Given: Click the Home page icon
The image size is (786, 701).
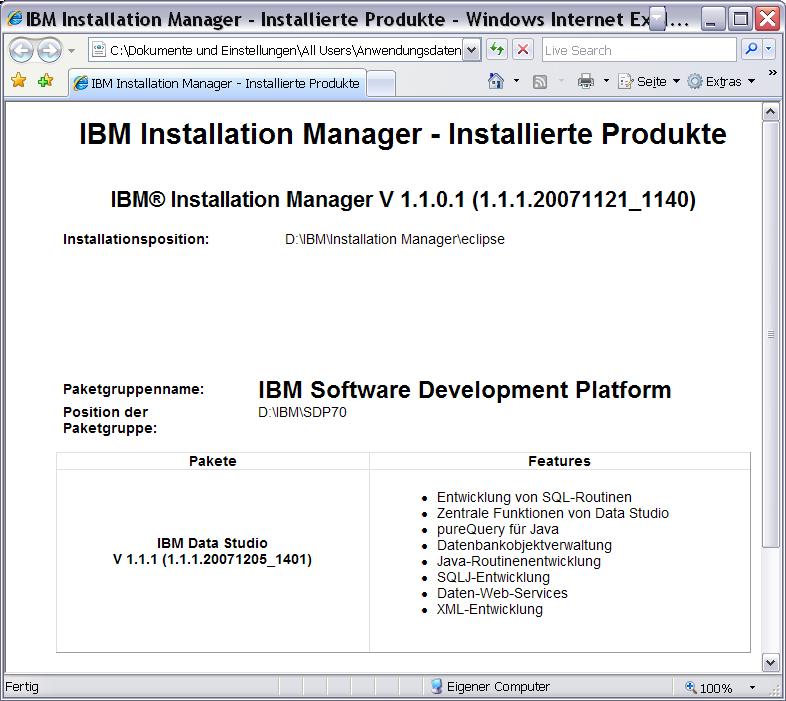Looking at the screenshot, I should pos(496,81).
